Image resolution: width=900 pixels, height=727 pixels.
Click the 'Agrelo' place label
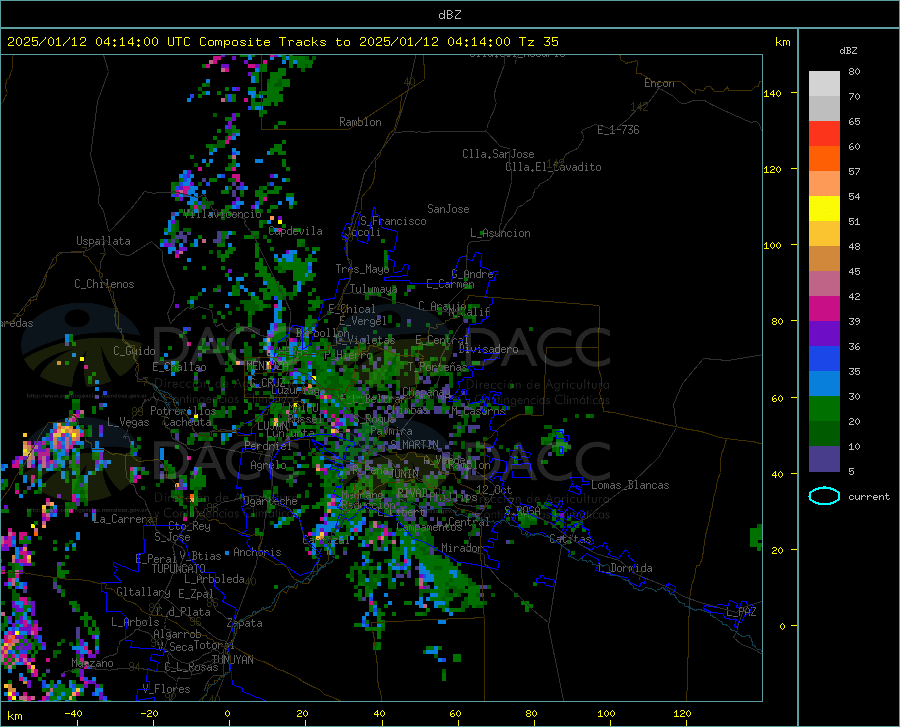click(x=268, y=465)
